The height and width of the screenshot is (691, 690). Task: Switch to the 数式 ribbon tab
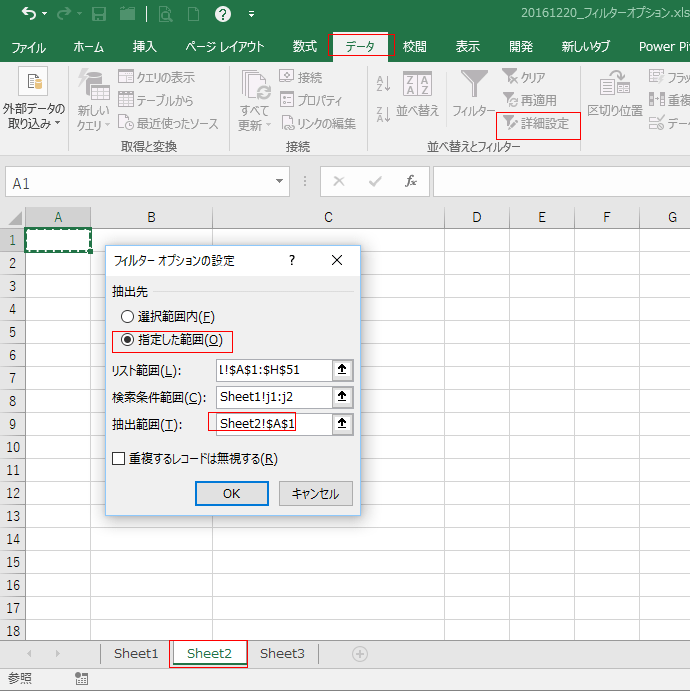304,47
